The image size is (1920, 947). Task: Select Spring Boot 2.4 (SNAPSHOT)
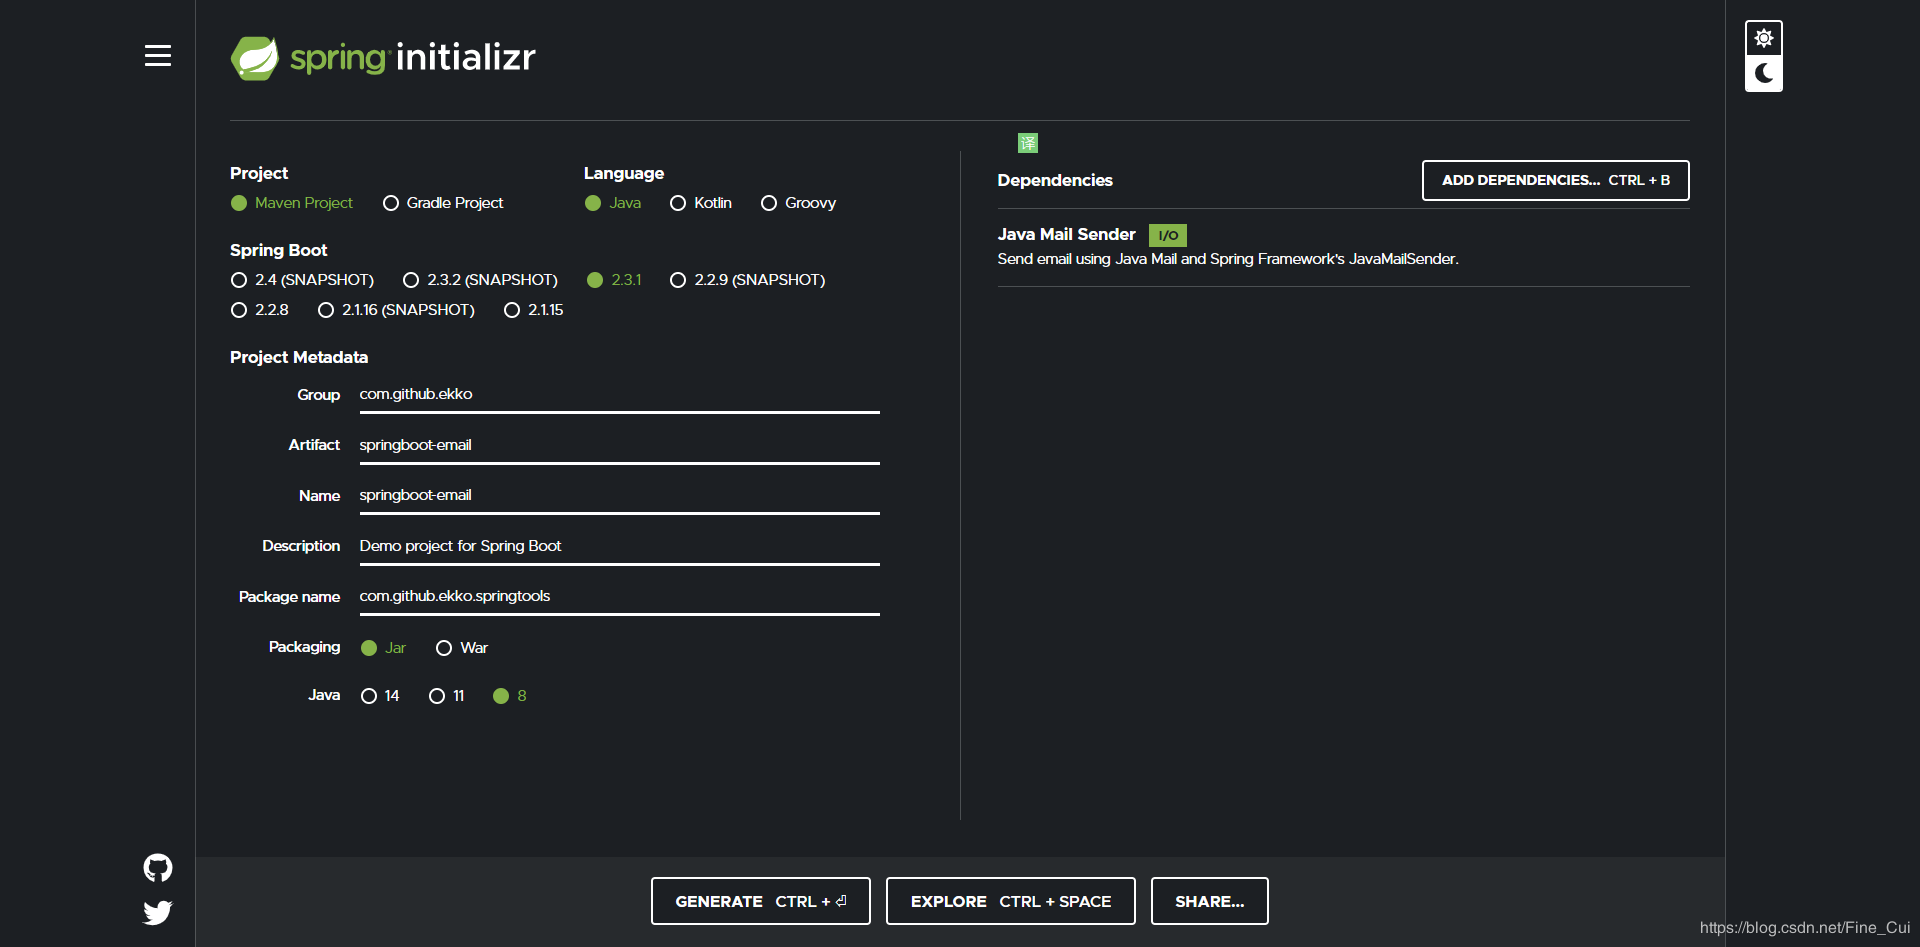pyautogui.click(x=302, y=280)
